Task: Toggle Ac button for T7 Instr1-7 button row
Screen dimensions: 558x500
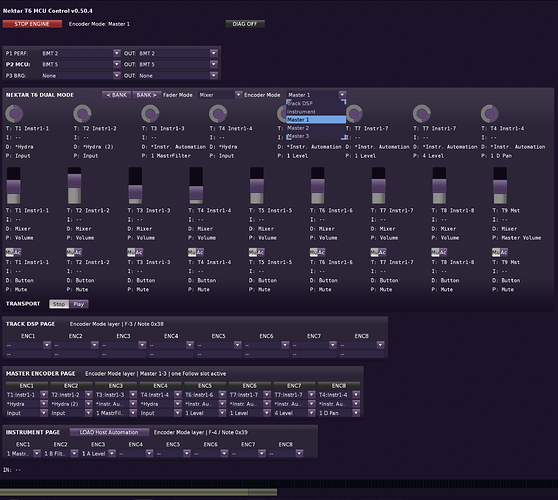Action: [383, 252]
